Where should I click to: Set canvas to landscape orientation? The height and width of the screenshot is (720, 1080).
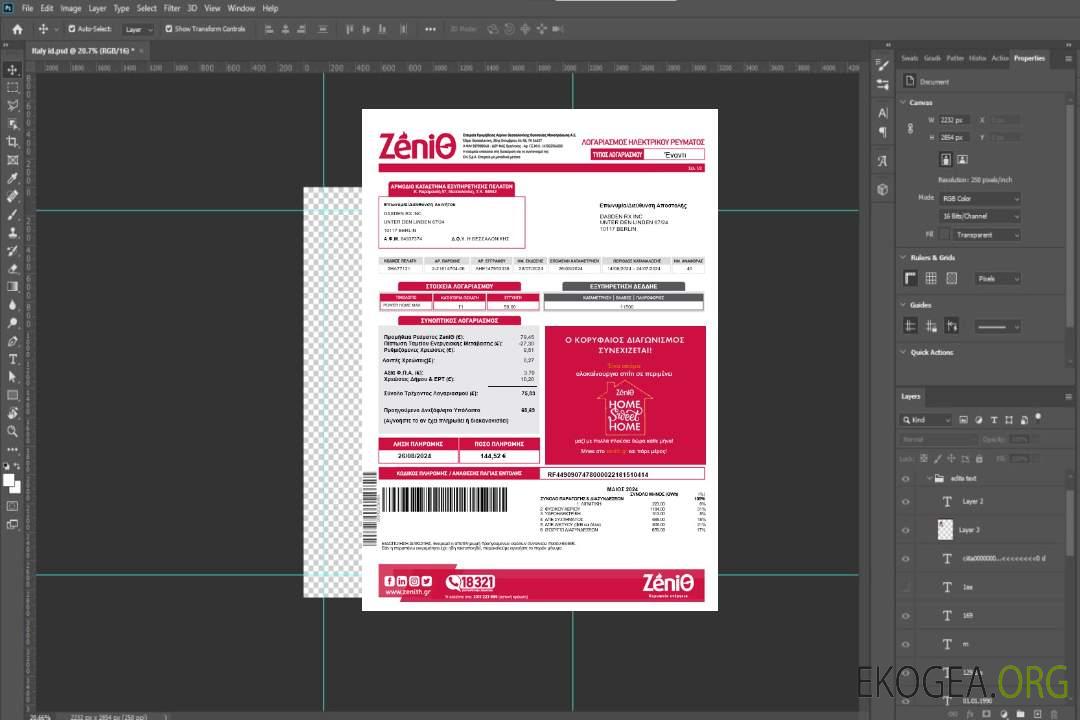pos(962,159)
